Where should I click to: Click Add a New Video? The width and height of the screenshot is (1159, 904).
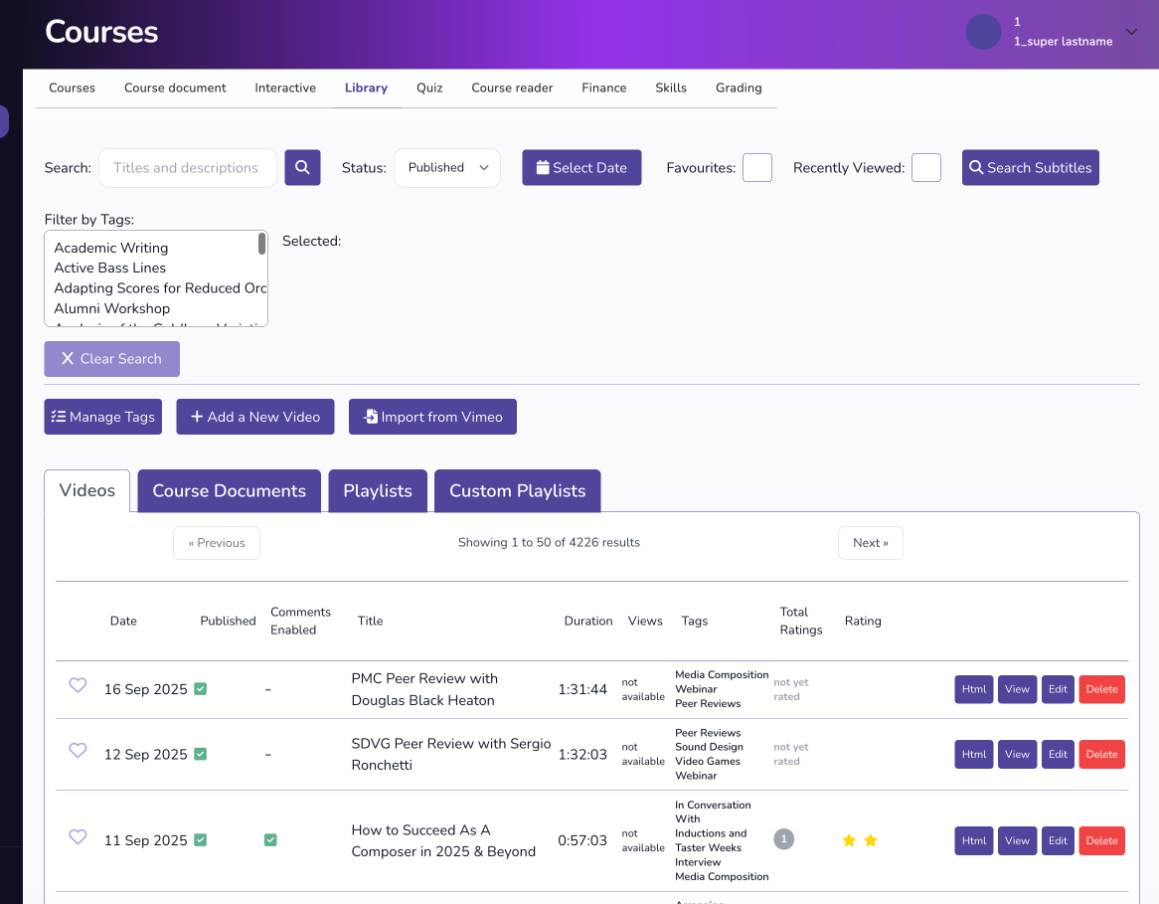pos(255,417)
